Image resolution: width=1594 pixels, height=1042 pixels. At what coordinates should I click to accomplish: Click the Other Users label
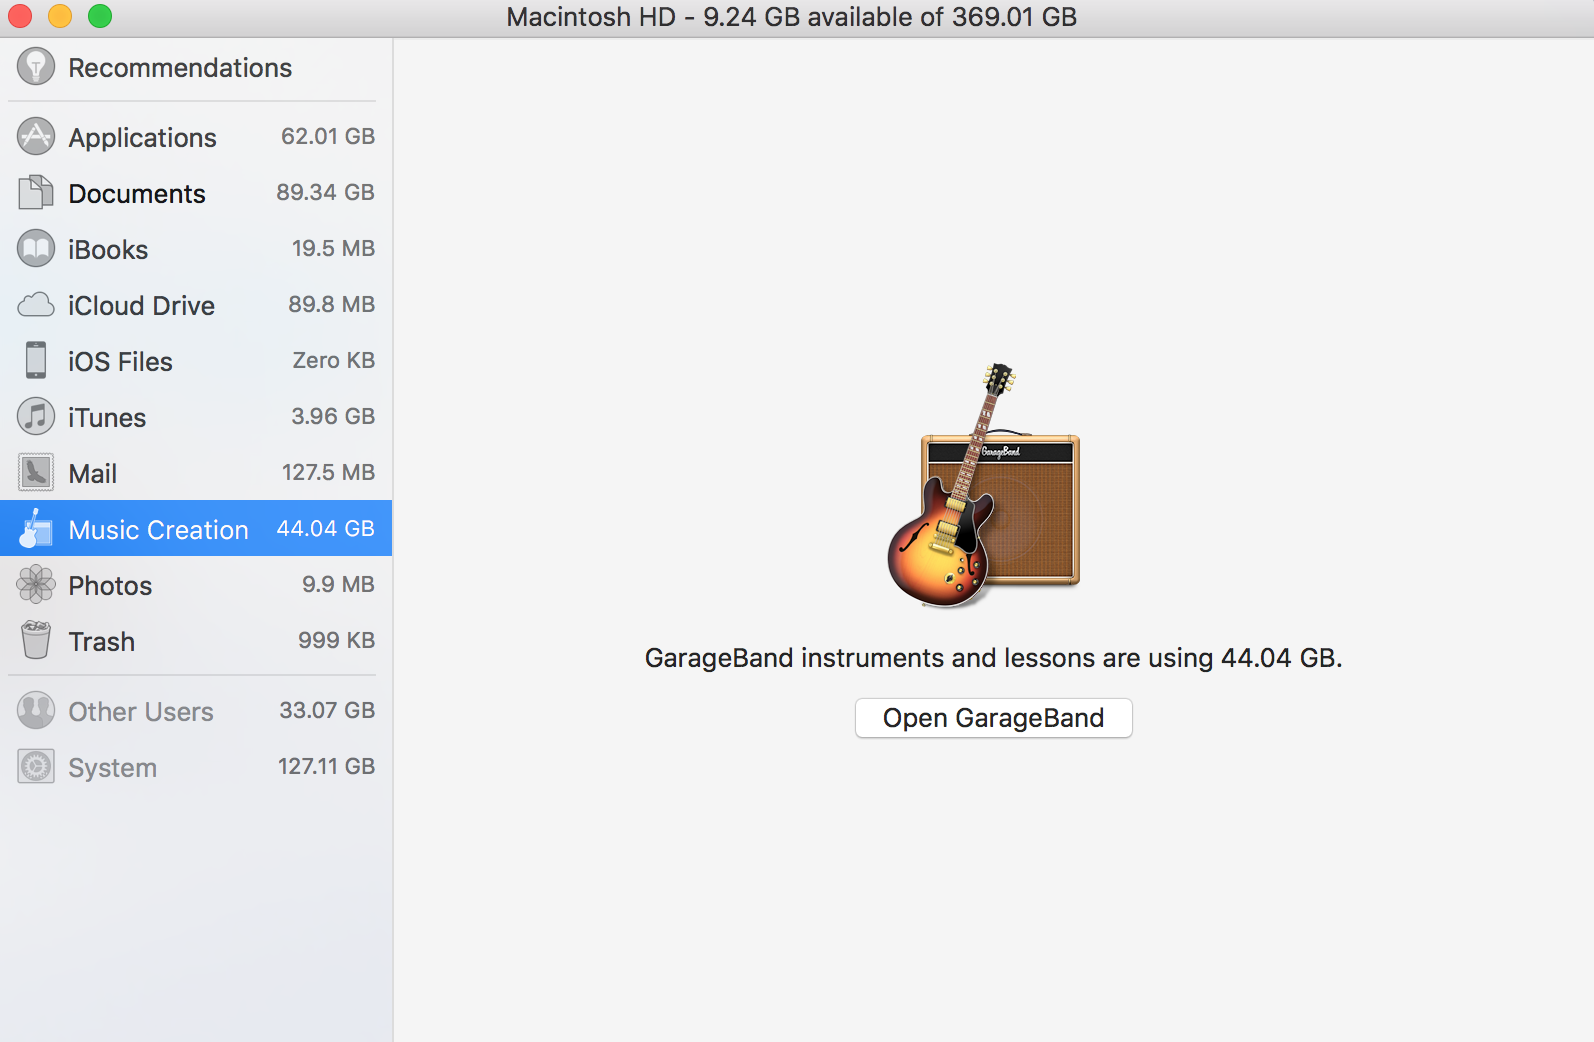[x=141, y=711]
